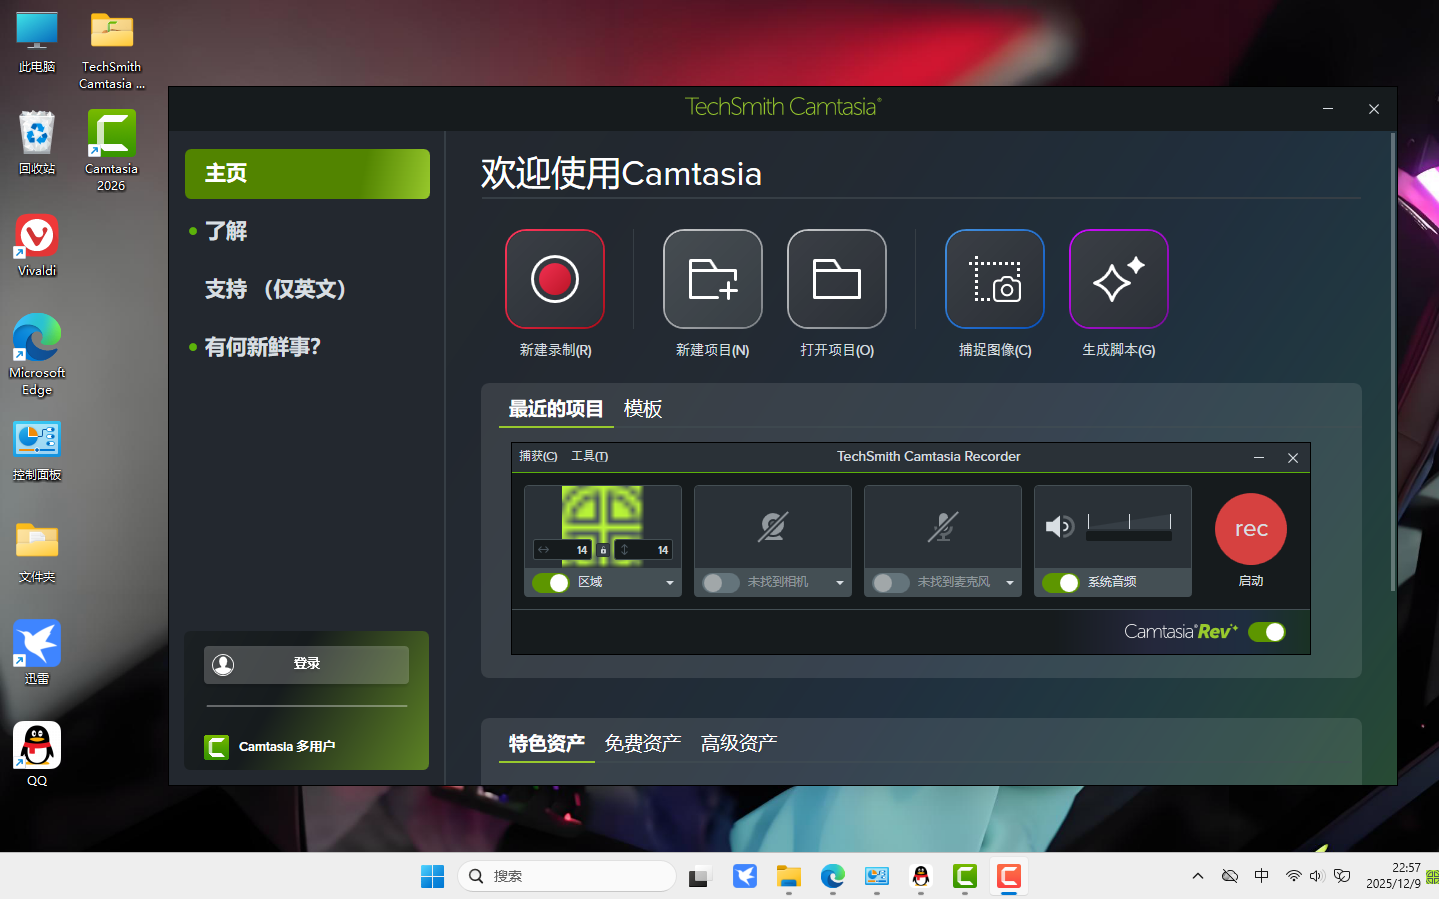The width and height of the screenshot is (1439, 899).
Task: Open 支持（仅英文）sidebar item
Action: pos(275,289)
